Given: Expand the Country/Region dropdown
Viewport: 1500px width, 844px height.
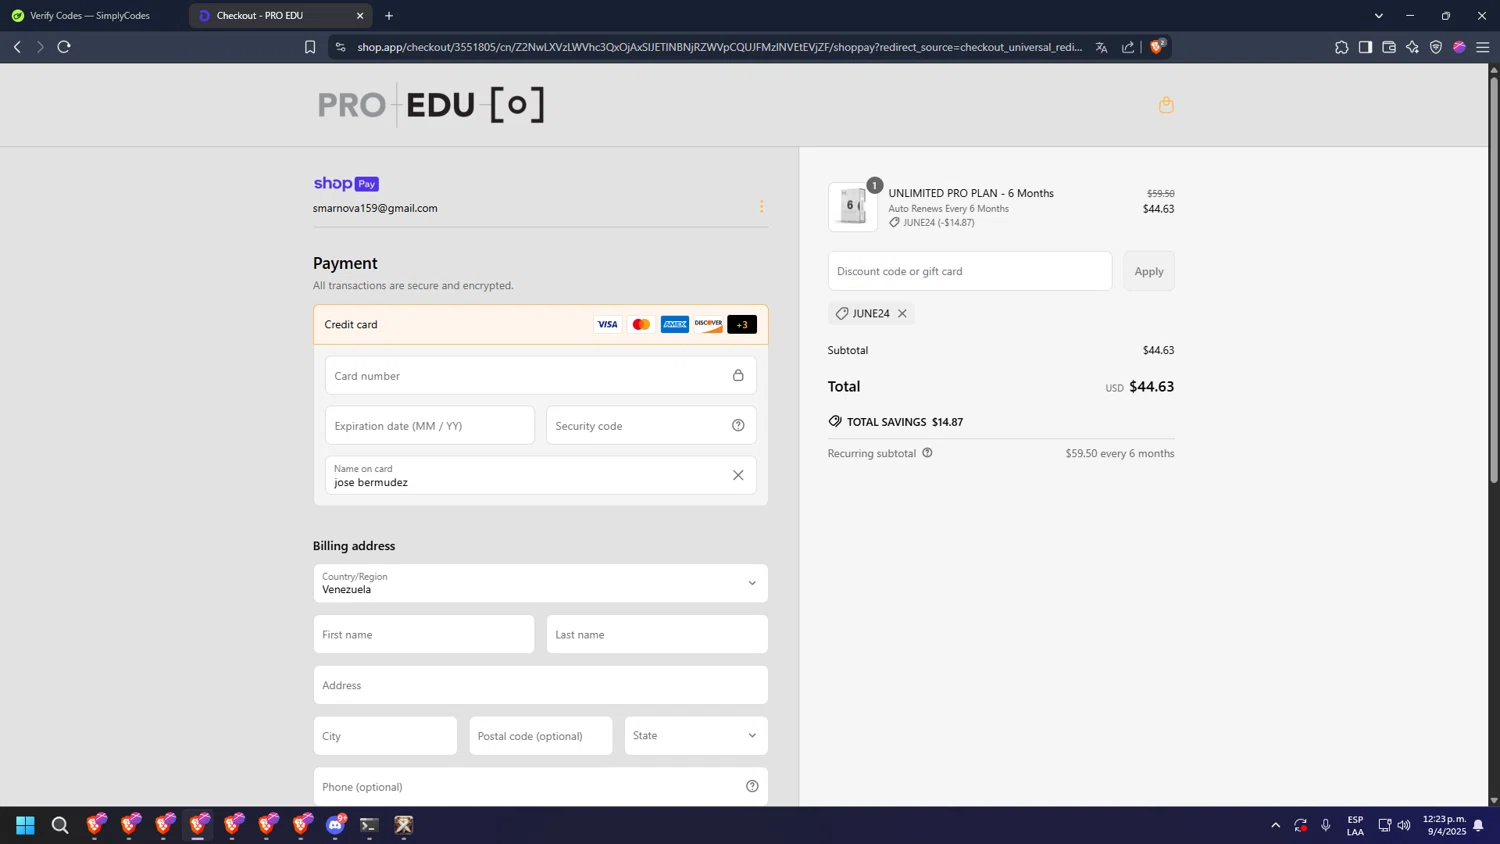Looking at the screenshot, I should (540, 583).
